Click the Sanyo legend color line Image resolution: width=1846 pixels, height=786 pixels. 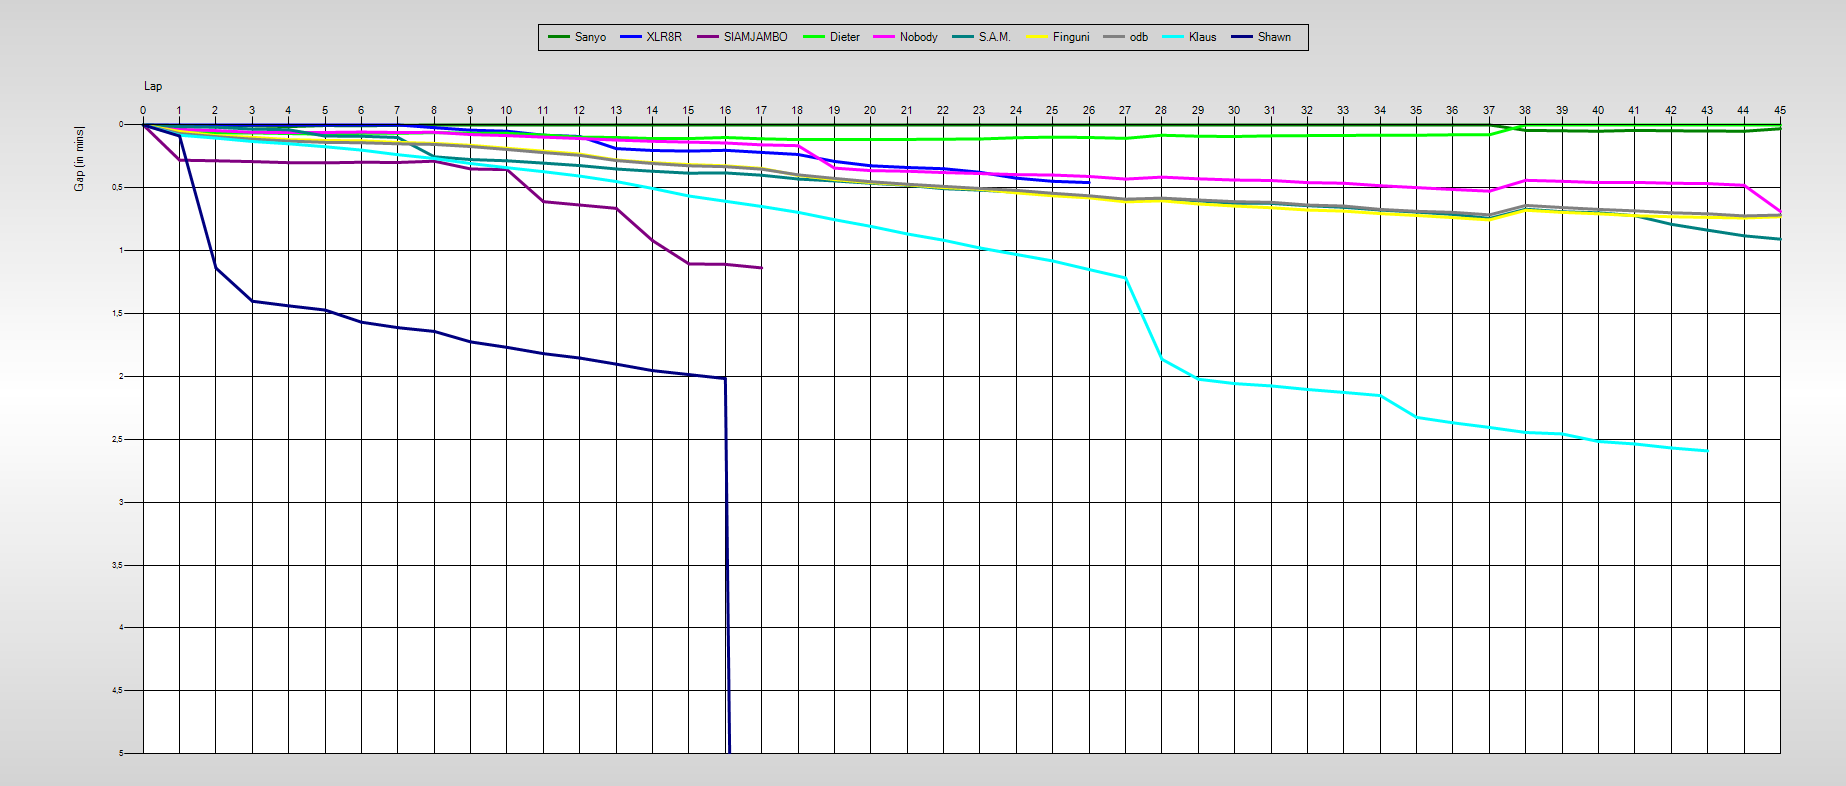point(558,37)
